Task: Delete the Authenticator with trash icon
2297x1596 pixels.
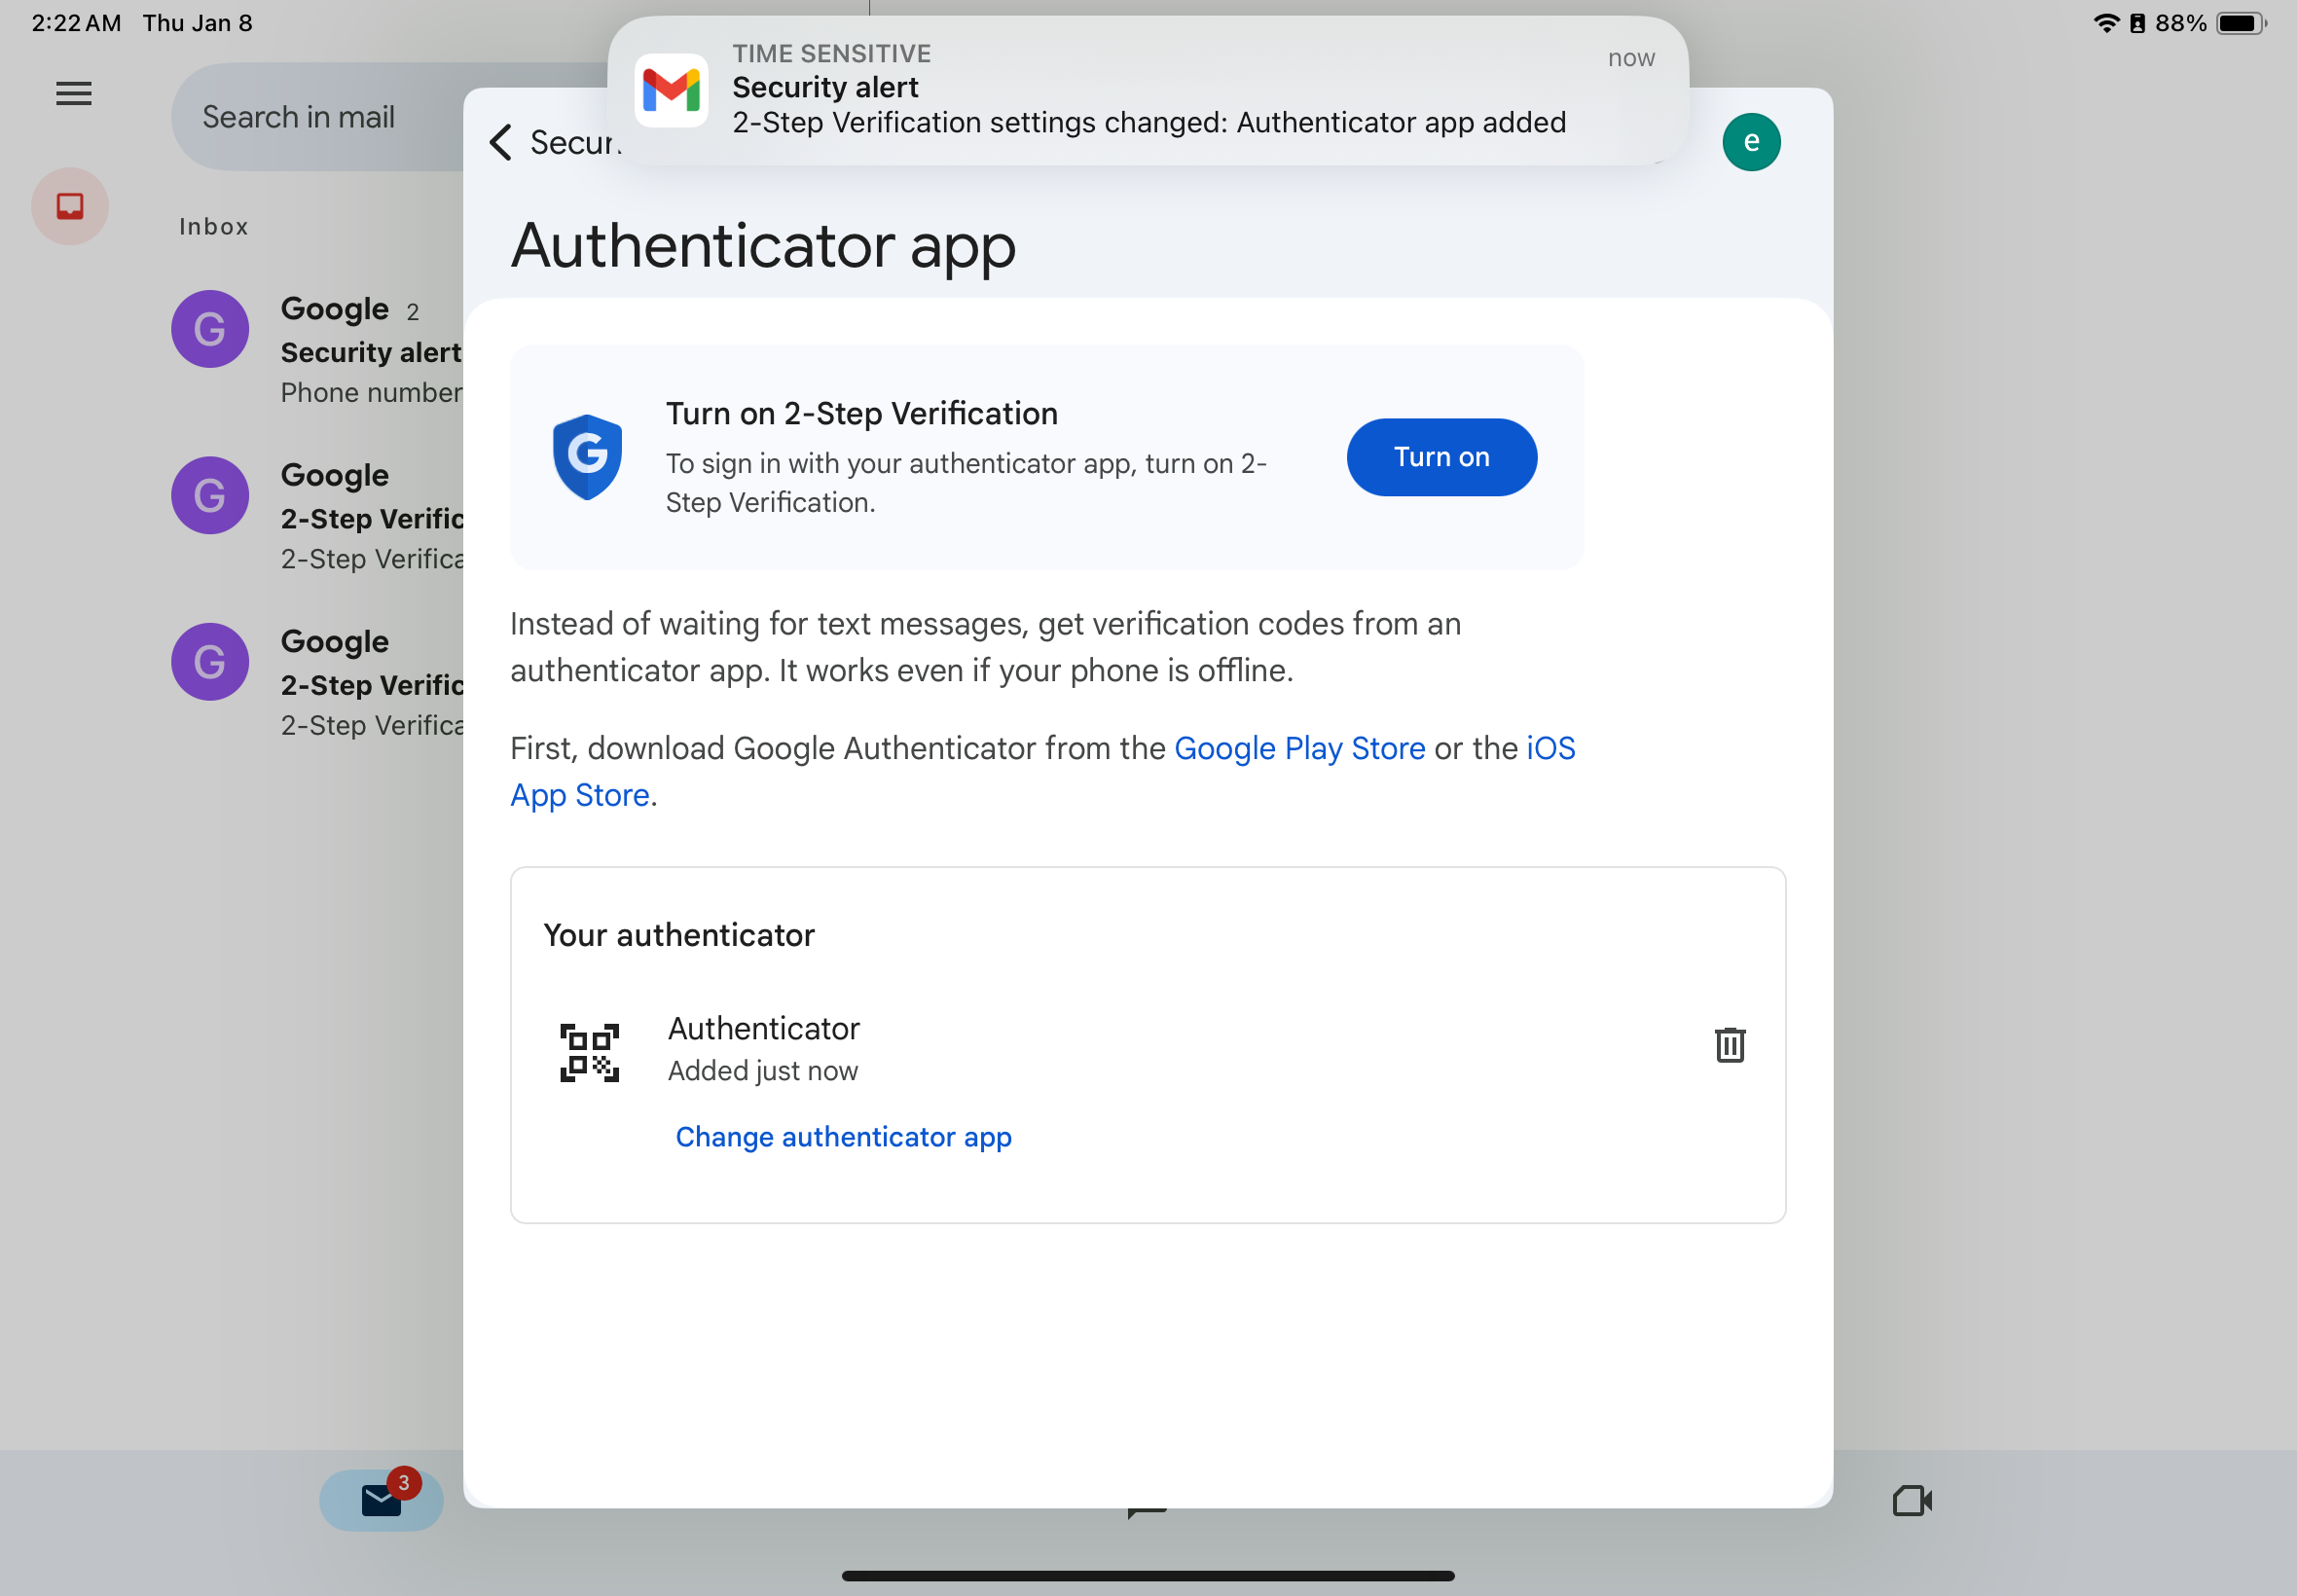Action: 1730,1045
